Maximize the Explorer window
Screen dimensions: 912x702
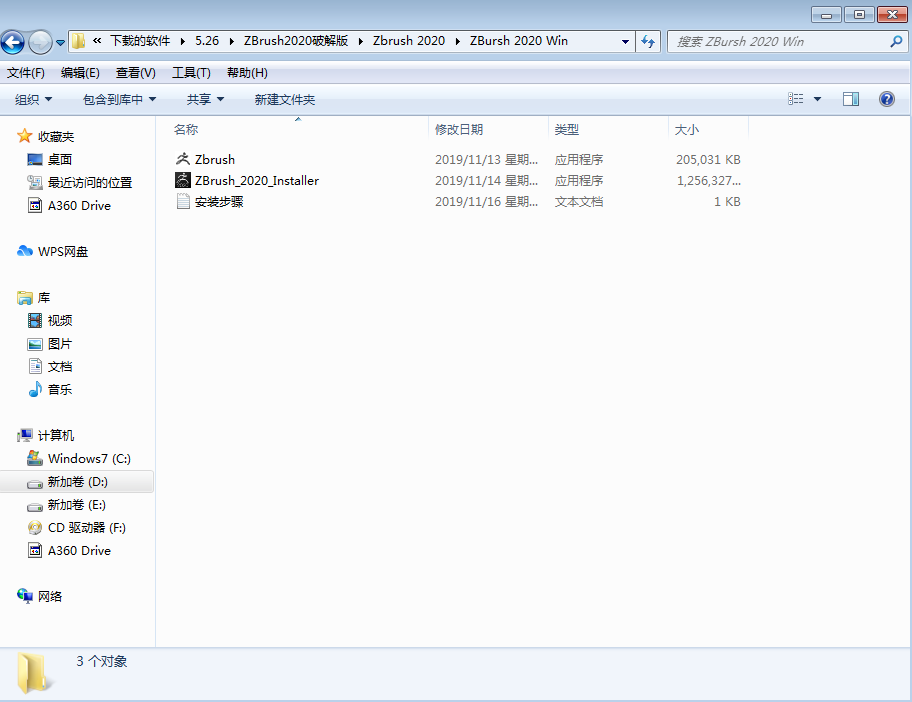pos(859,15)
